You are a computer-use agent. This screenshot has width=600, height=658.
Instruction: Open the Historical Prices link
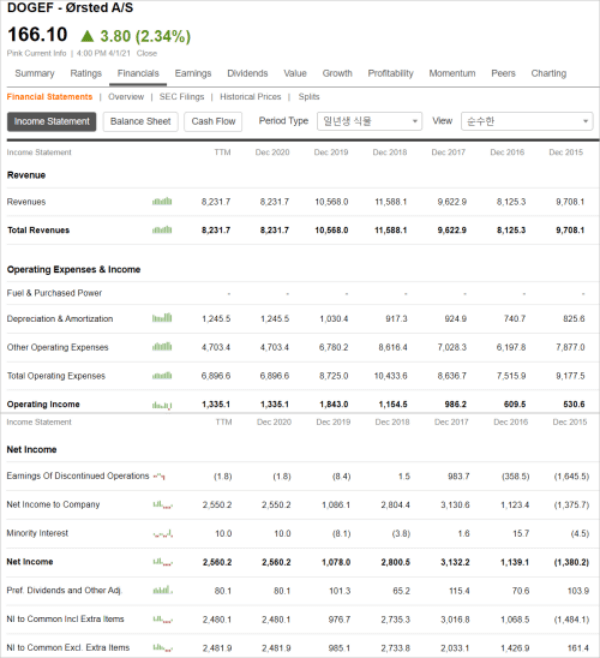tap(250, 97)
